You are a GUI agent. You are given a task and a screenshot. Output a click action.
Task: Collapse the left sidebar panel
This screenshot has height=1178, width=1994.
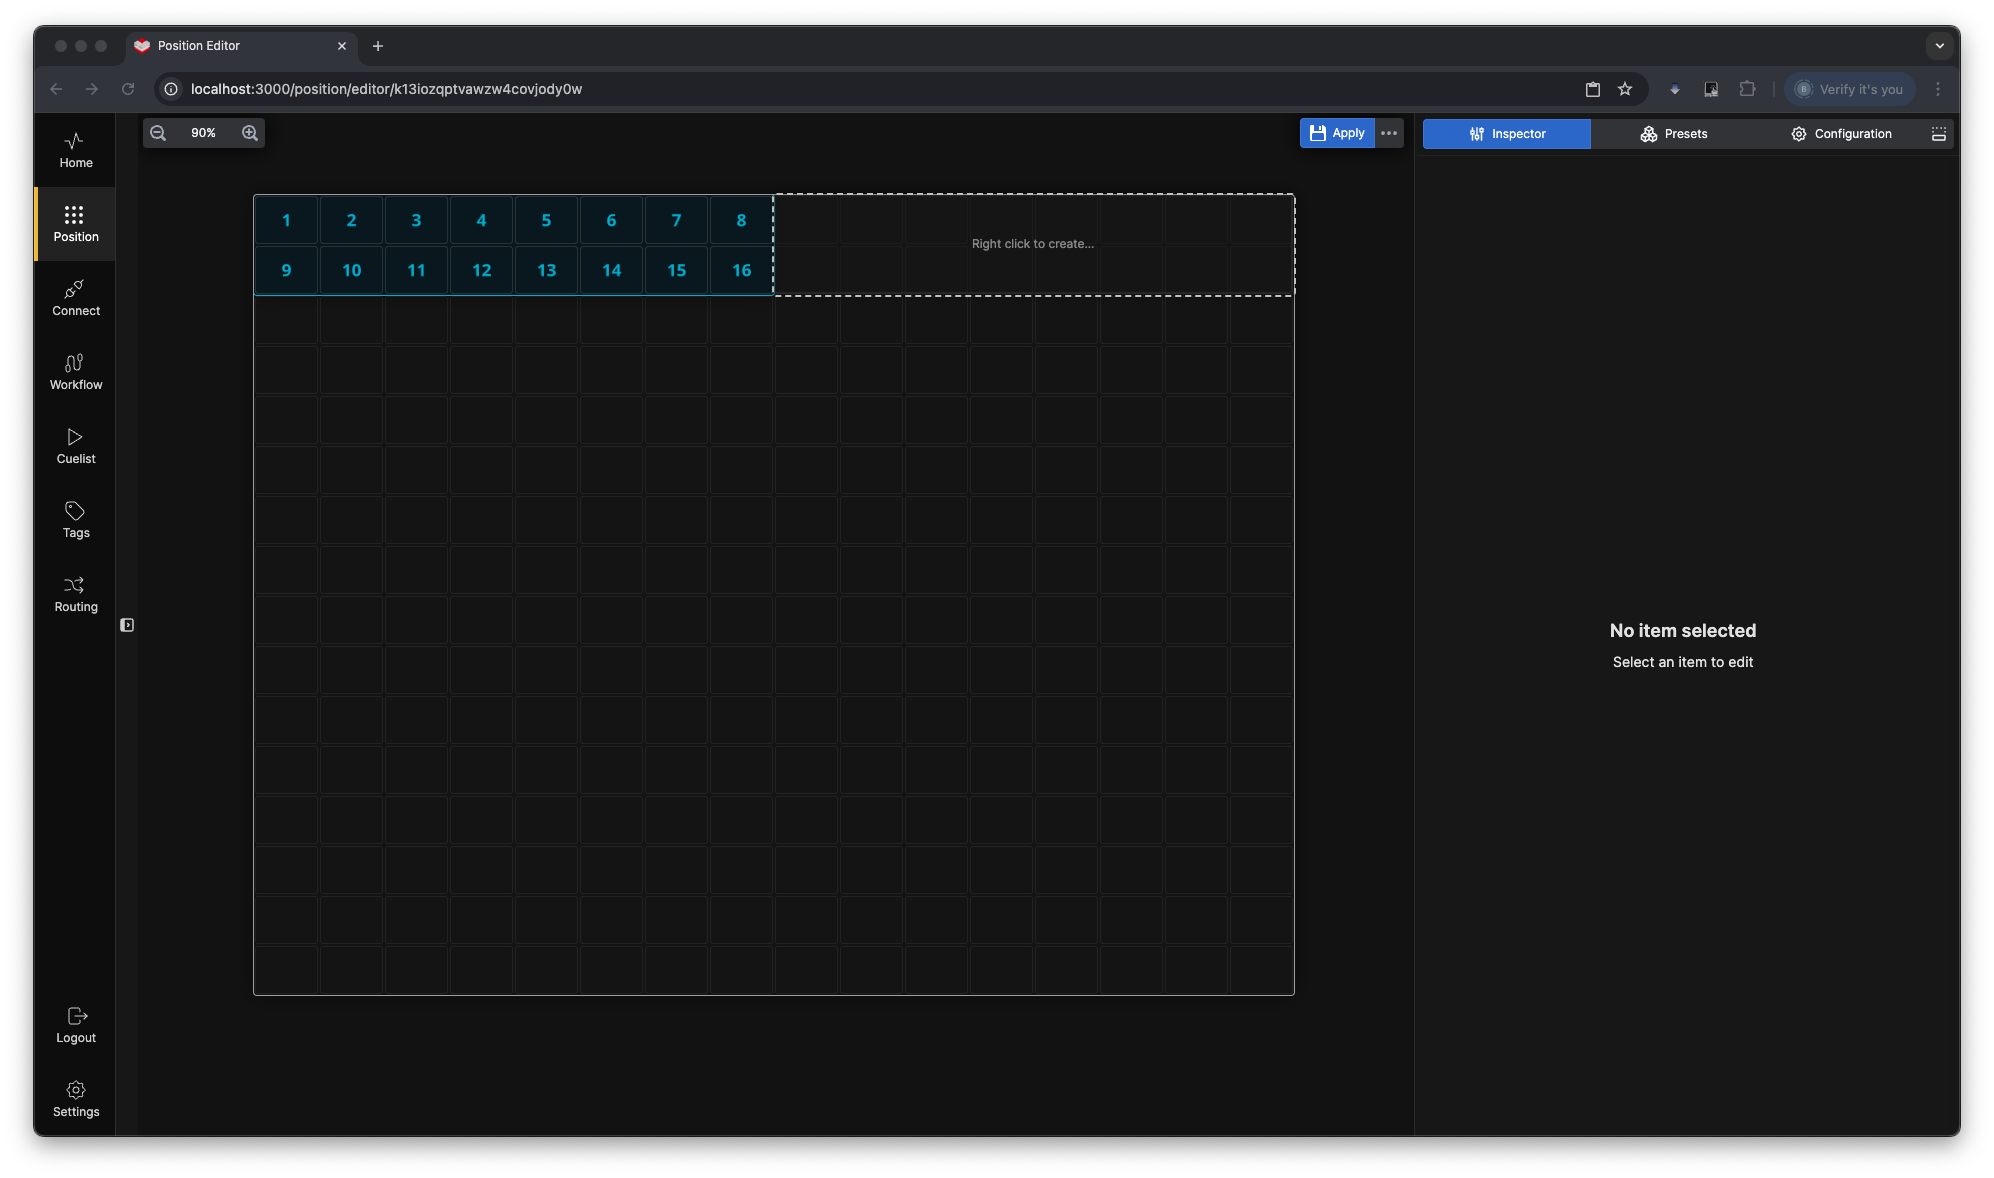coord(127,625)
